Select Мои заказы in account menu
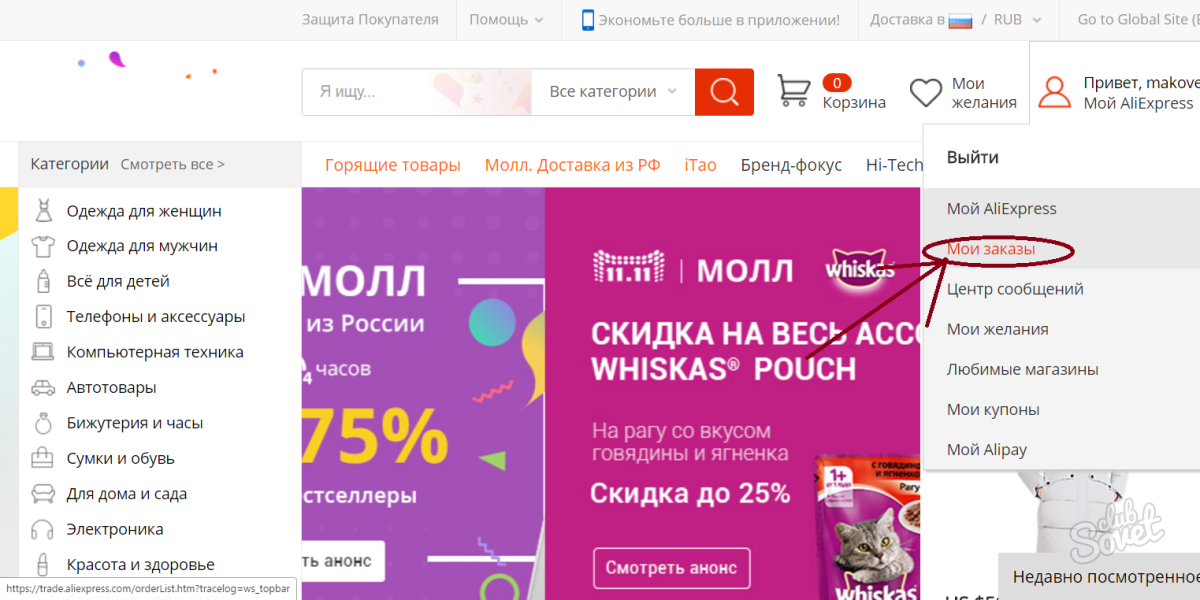Screen dimensions: 1200x600 [990, 249]
